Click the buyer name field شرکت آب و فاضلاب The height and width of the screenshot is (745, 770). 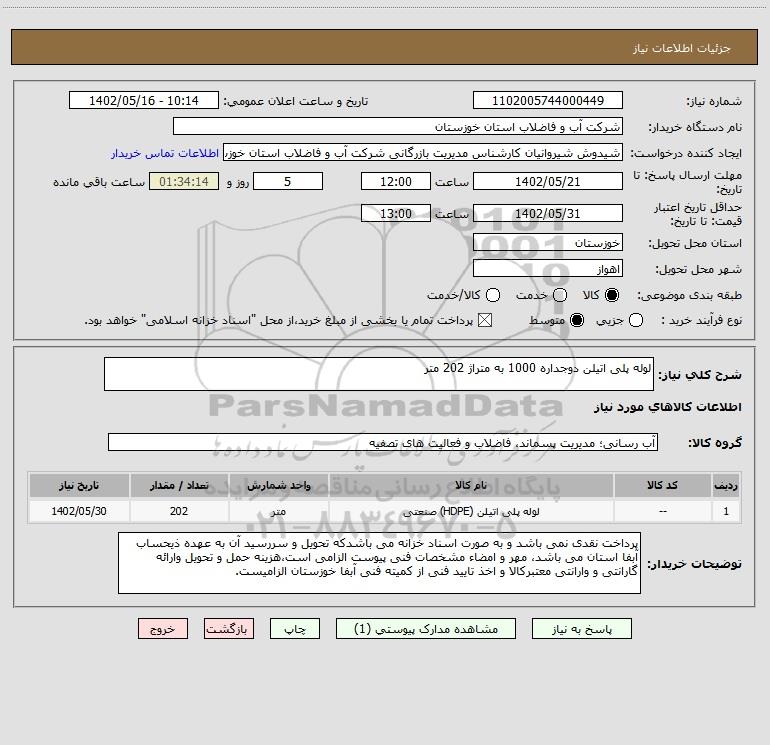pos(398,127)
